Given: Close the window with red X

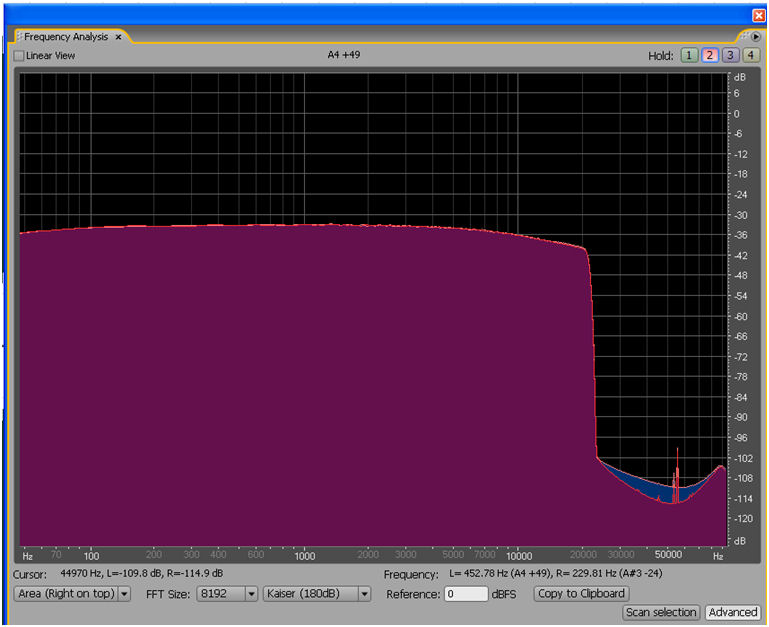Looking at the screenshot, I should pyautogui.click(x=759, y=16).
